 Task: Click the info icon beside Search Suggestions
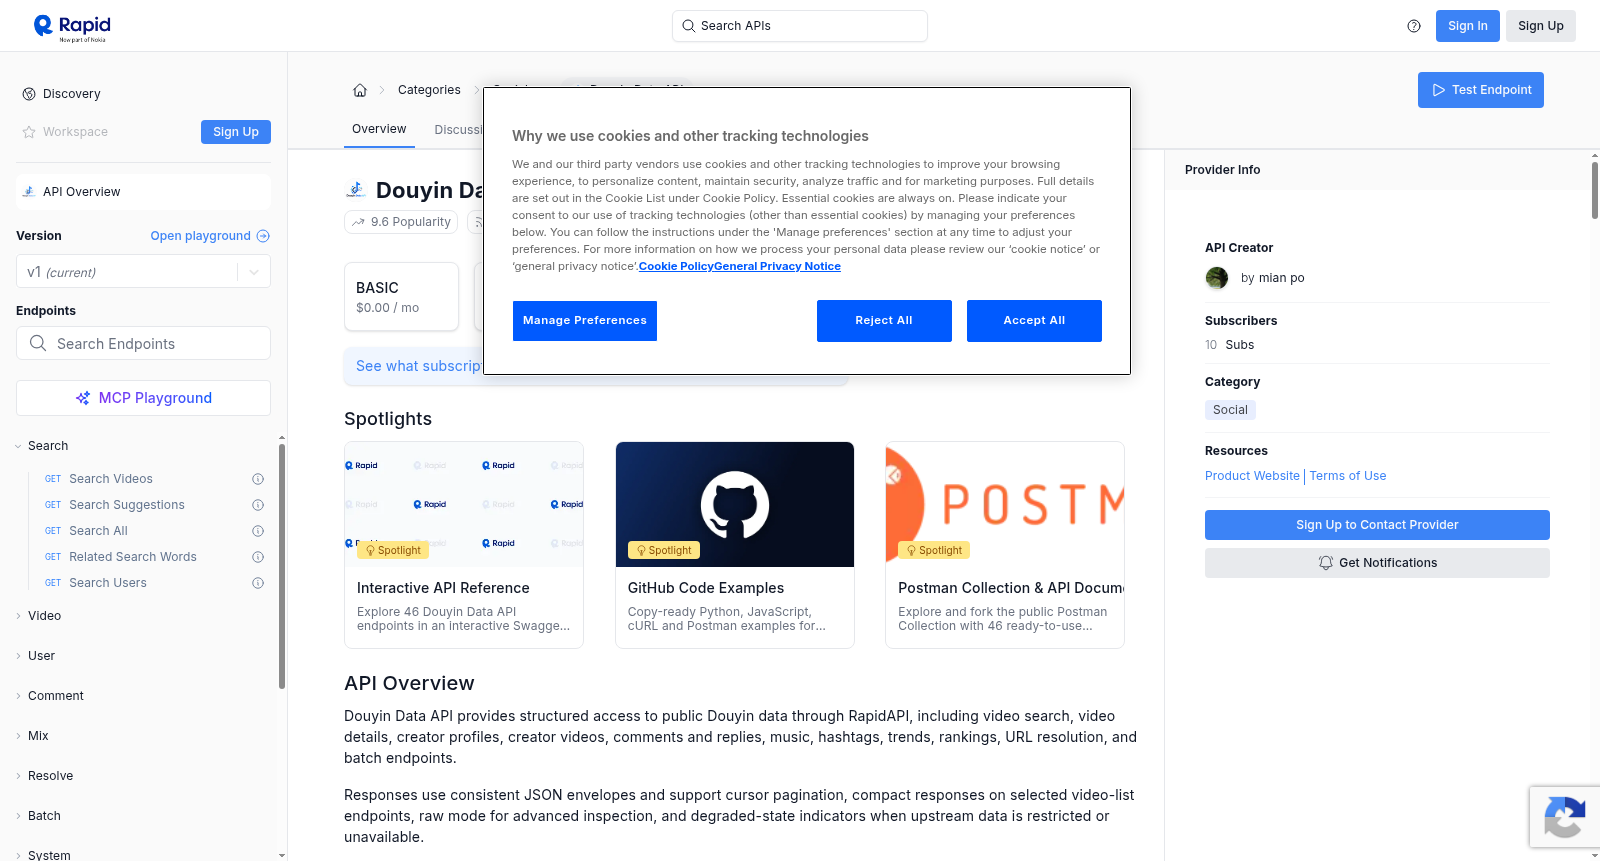(258, 505)
